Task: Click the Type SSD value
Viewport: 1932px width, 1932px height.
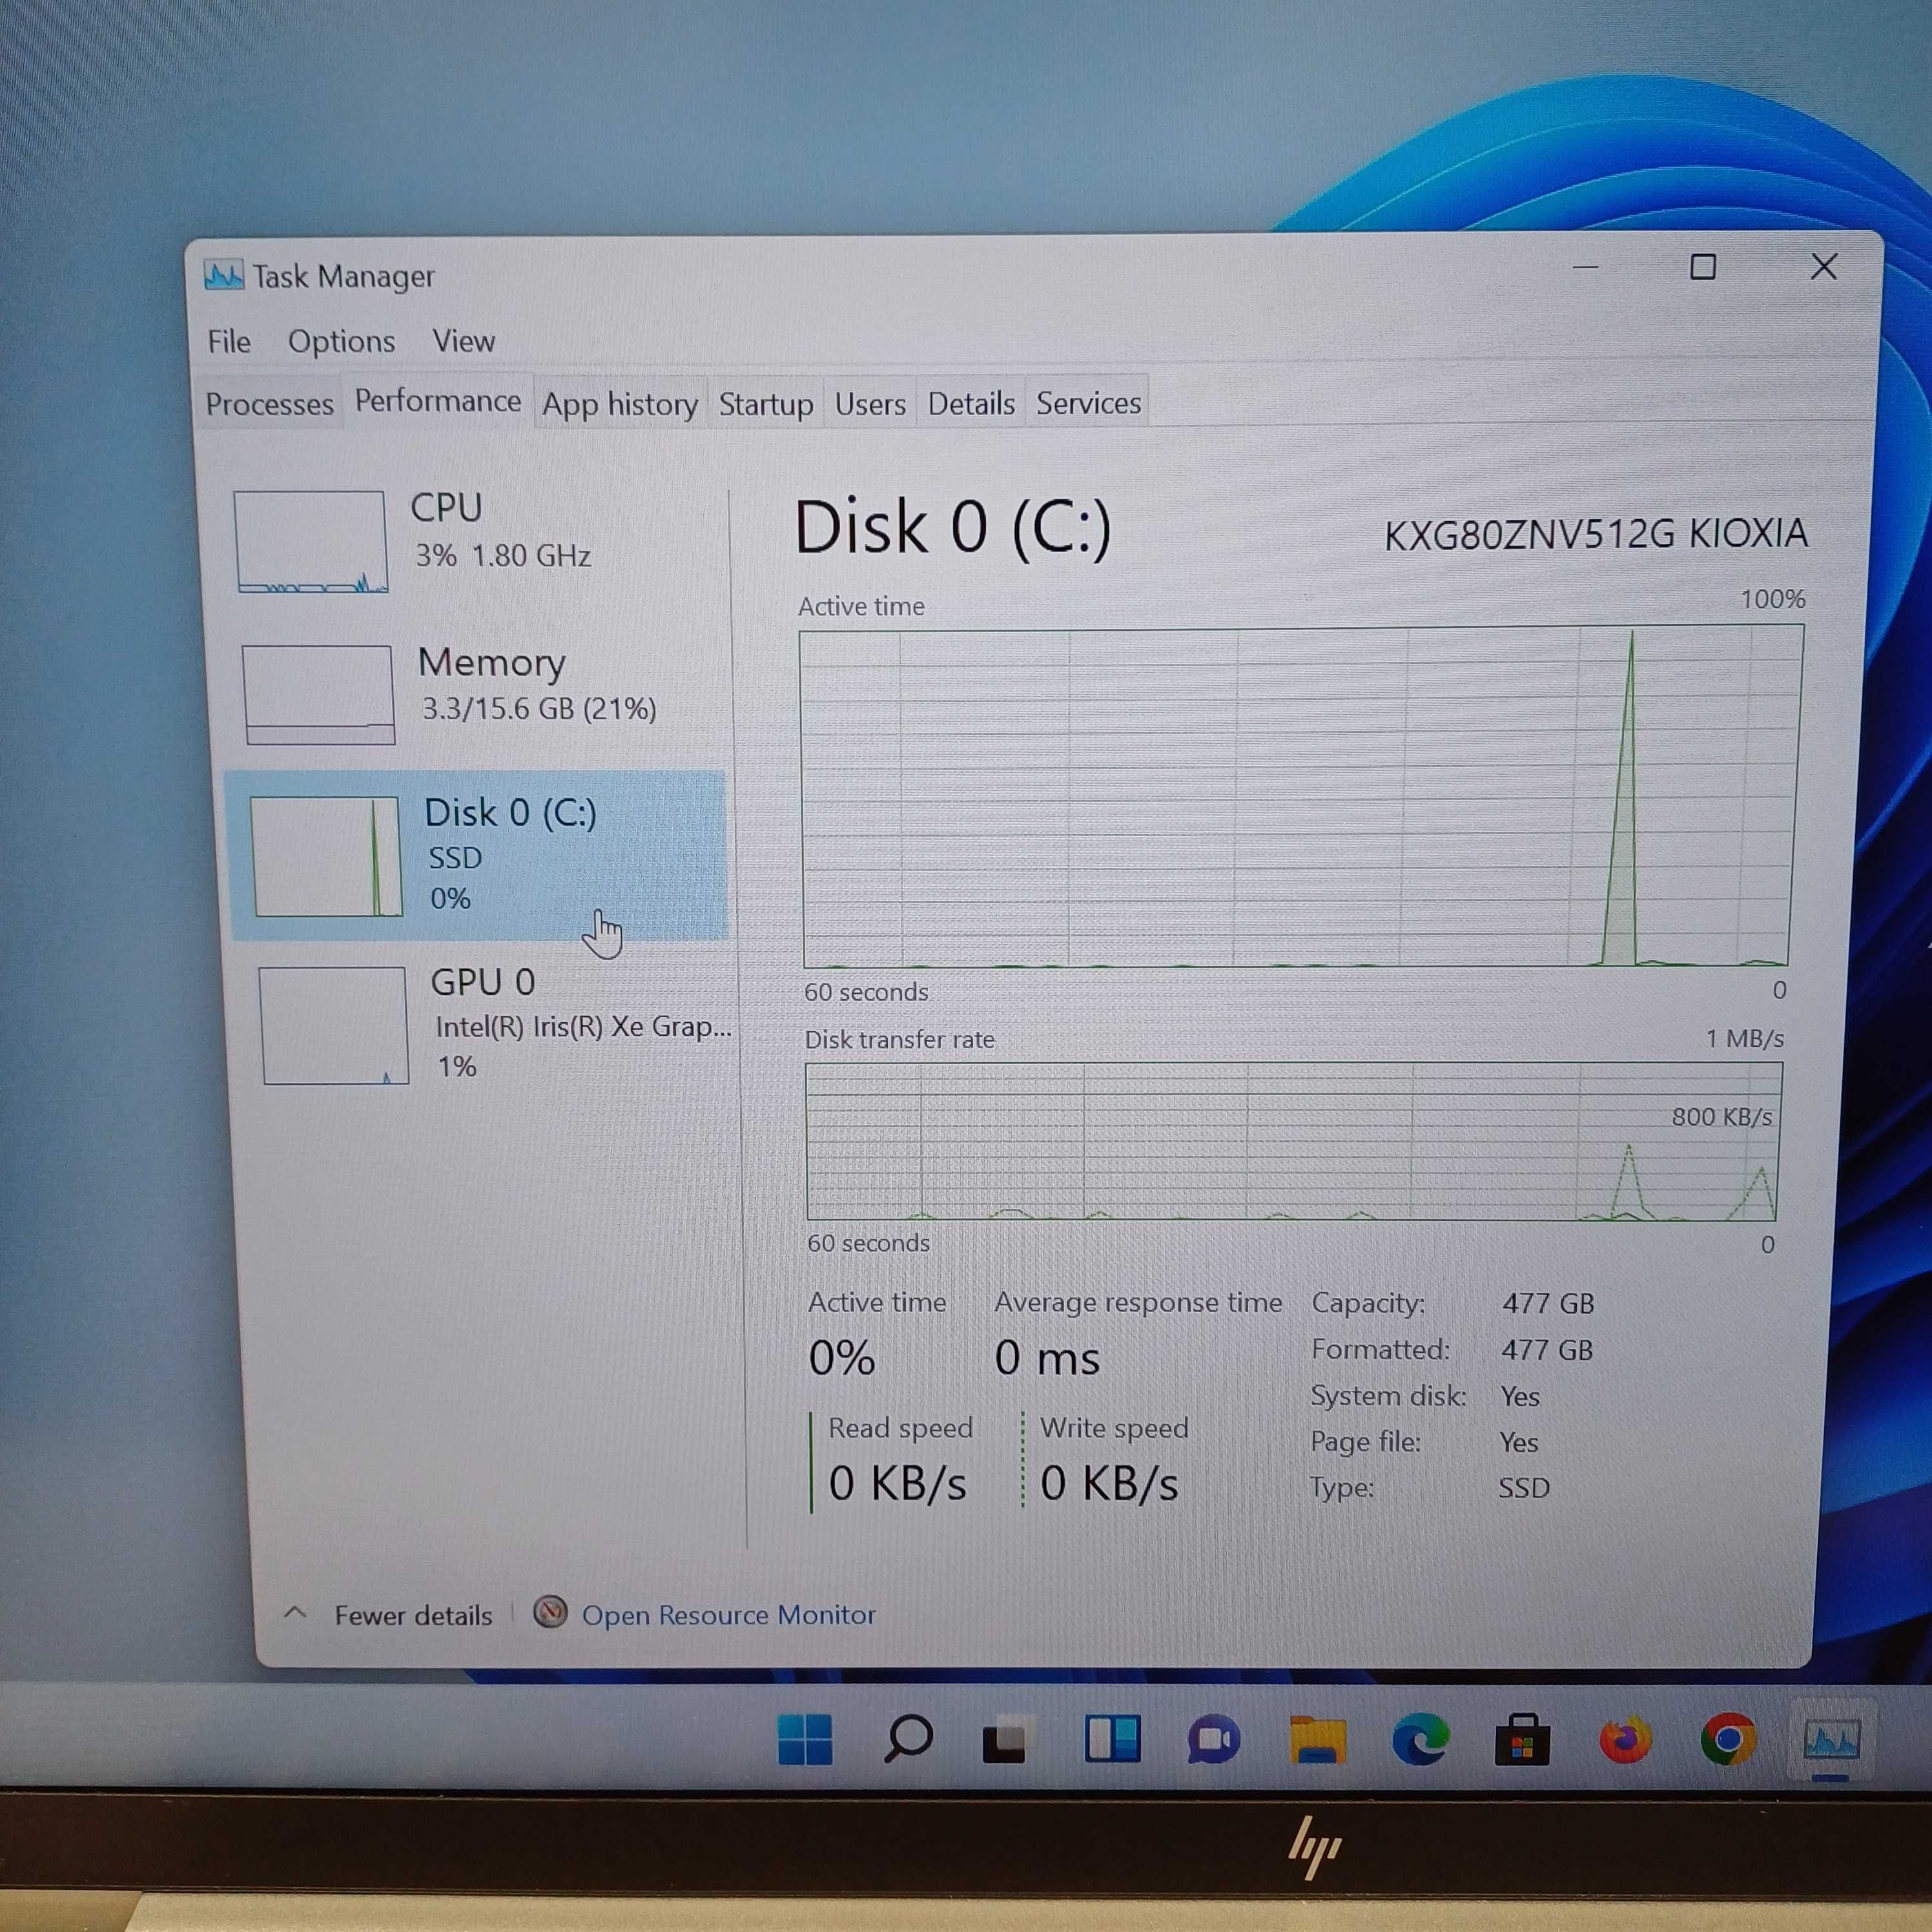Action: click(1523, 1488)
